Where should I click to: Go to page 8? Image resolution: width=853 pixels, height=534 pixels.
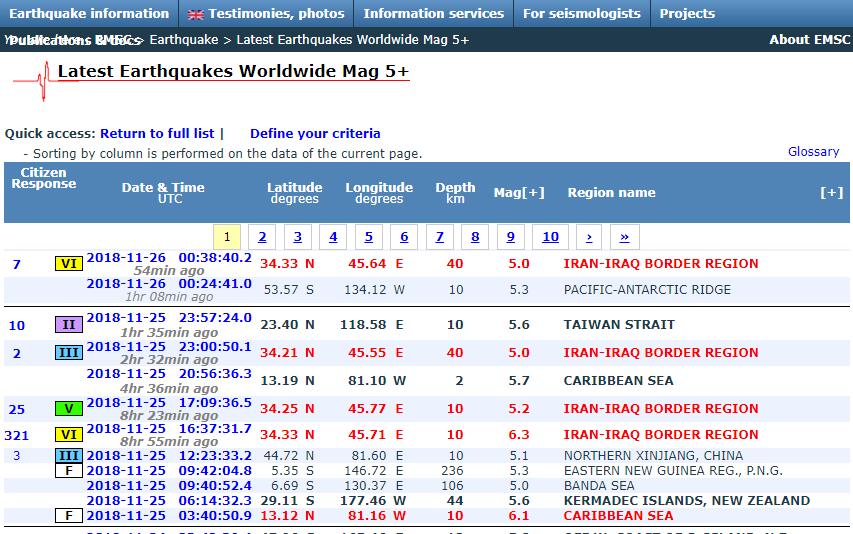click(475, 237)
